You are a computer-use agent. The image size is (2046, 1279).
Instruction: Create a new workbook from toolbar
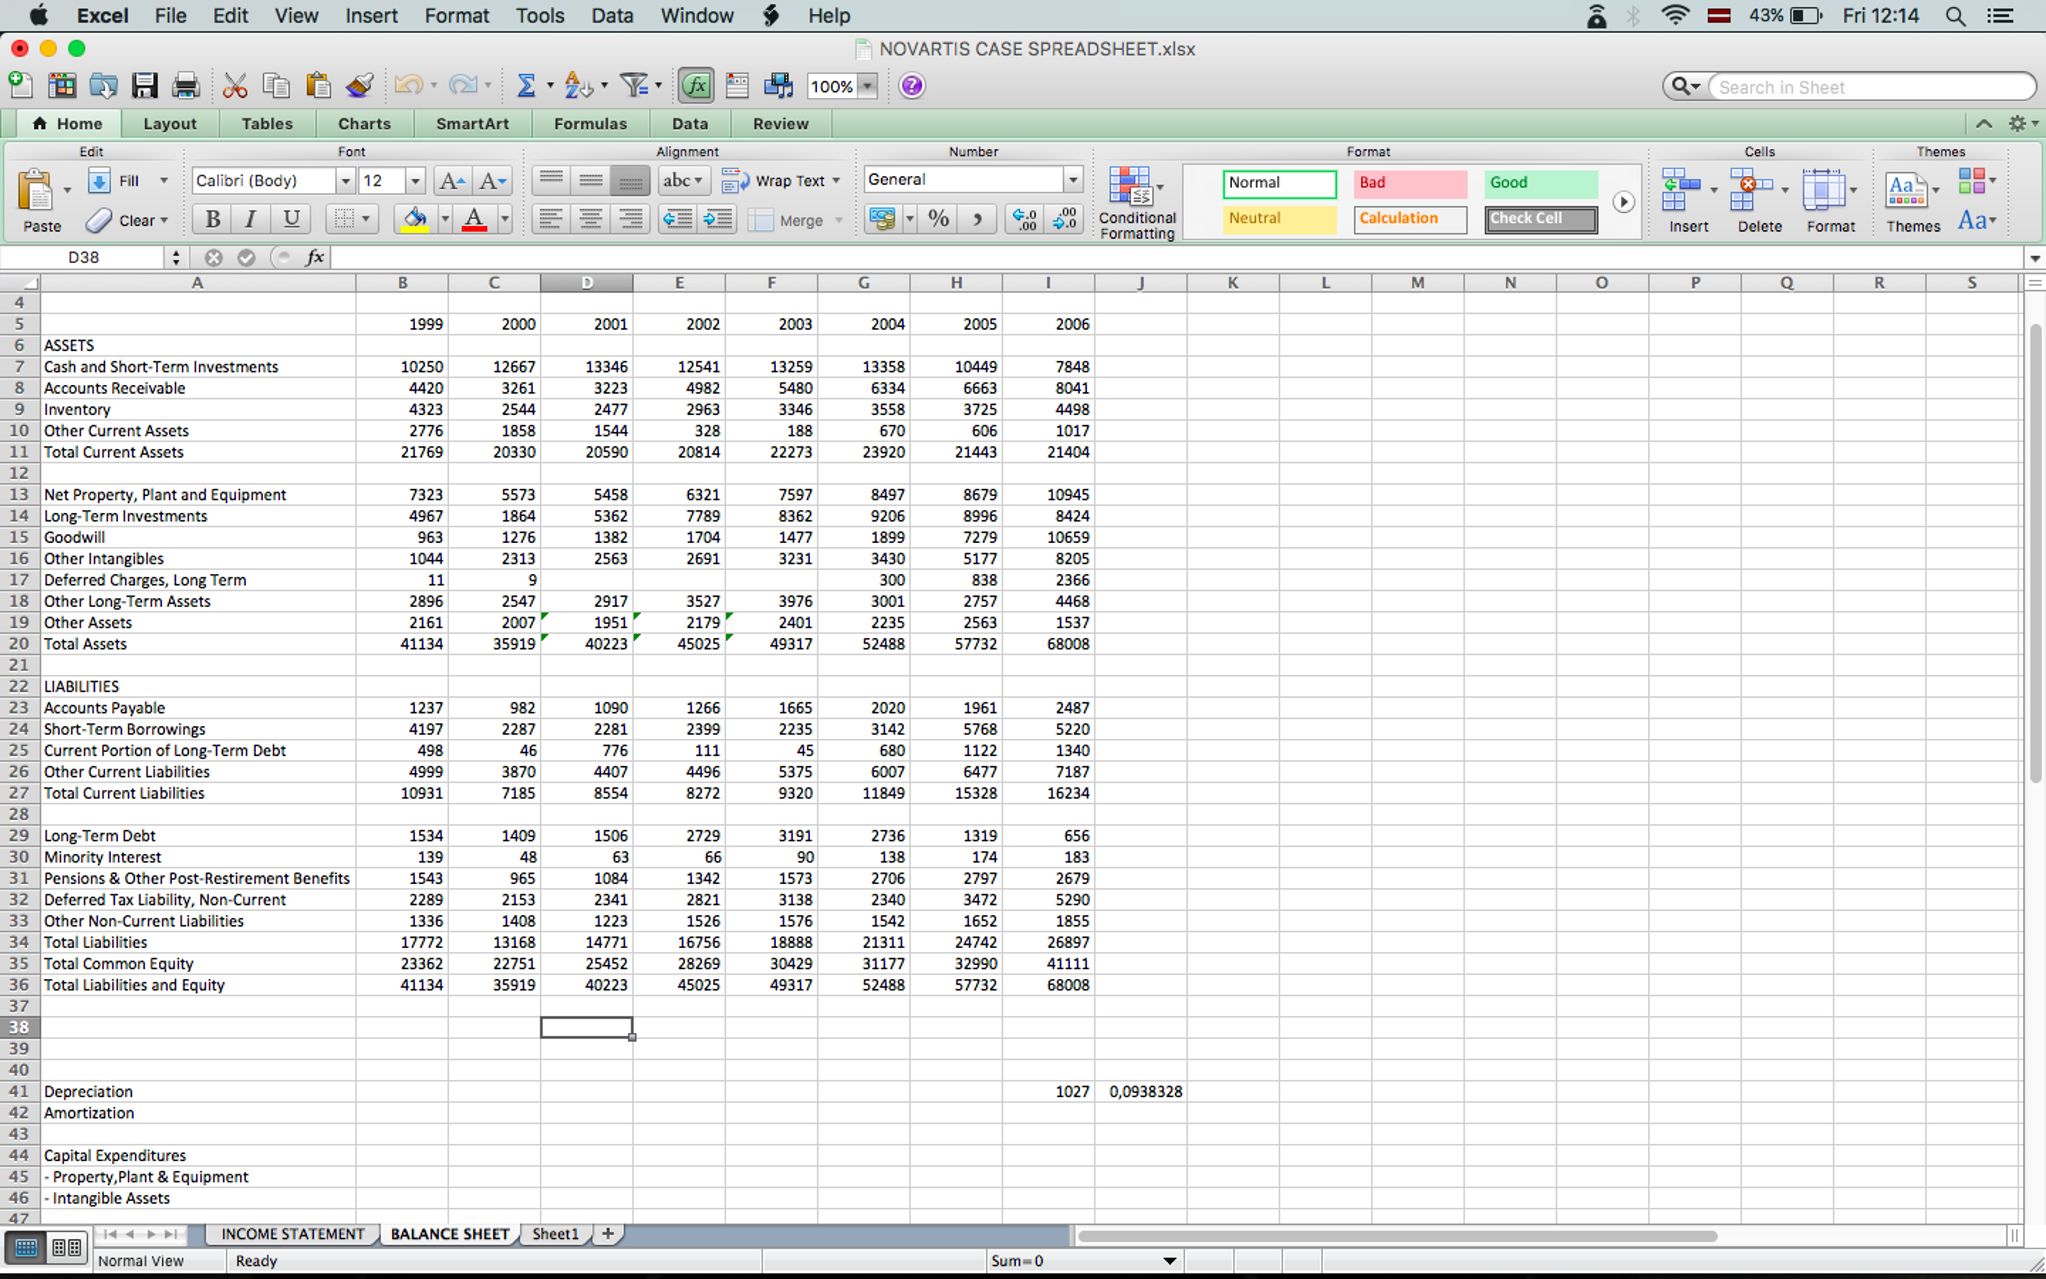coord(20,86)
